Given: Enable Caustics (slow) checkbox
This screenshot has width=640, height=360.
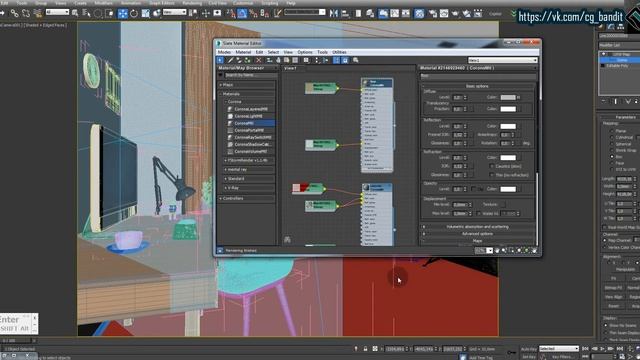Looking at the screenshot, I should pyautogui.click(x=491, y=166).
